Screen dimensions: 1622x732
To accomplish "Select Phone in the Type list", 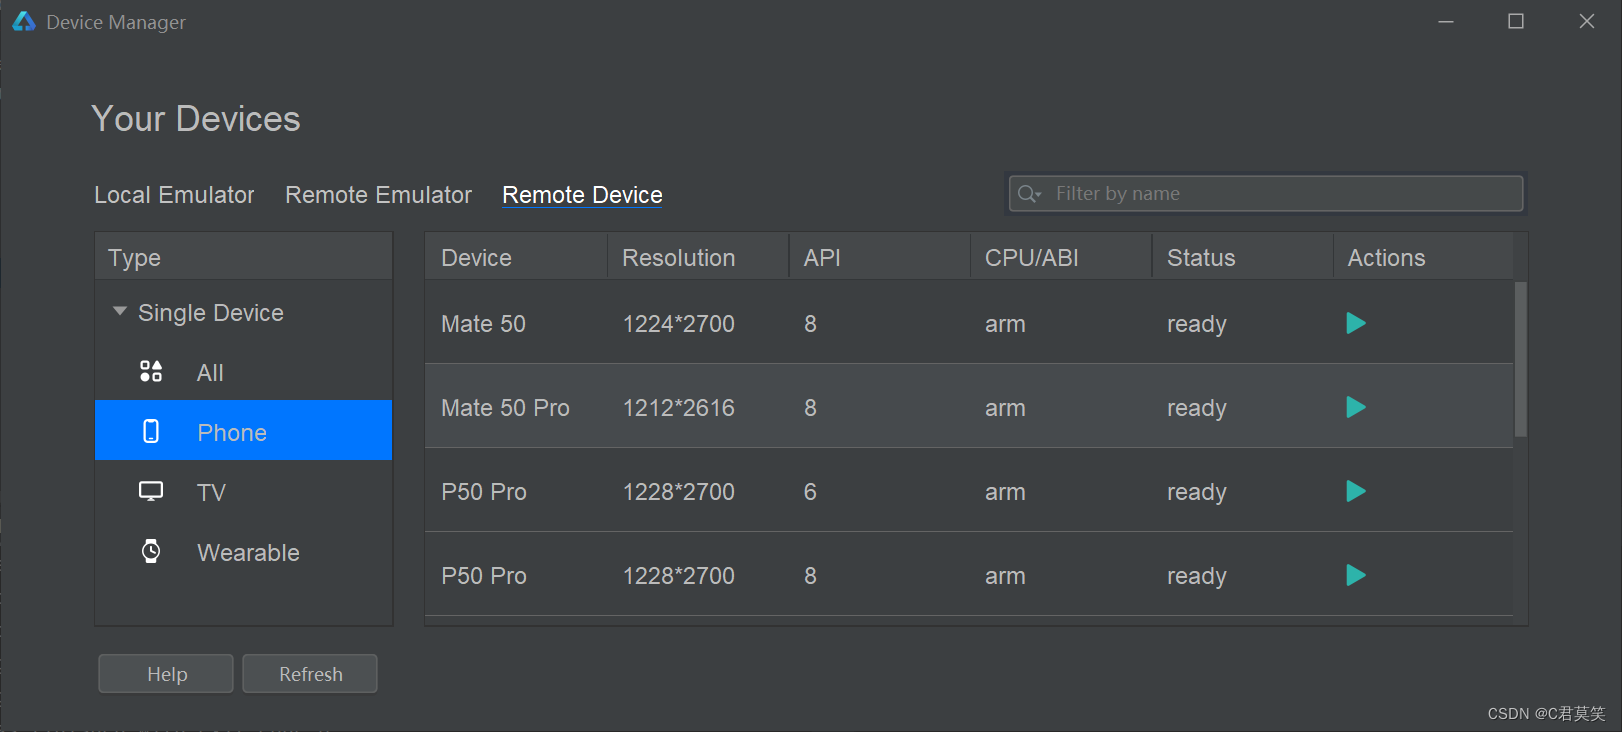I will tap(244, 430).
